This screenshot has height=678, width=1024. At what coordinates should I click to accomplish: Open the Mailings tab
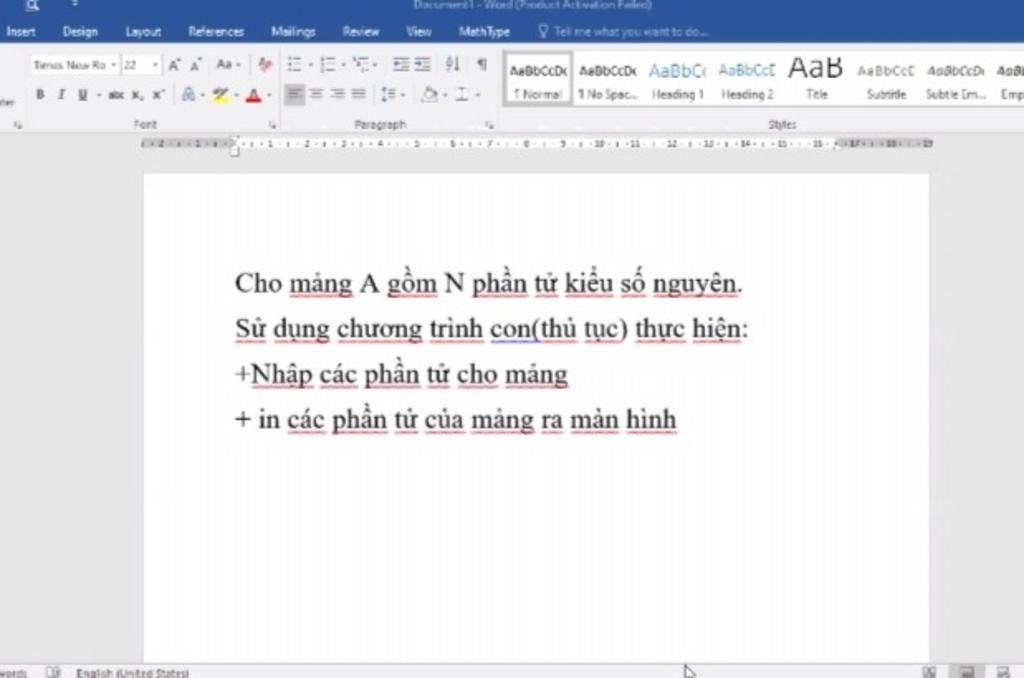point(293,31)
